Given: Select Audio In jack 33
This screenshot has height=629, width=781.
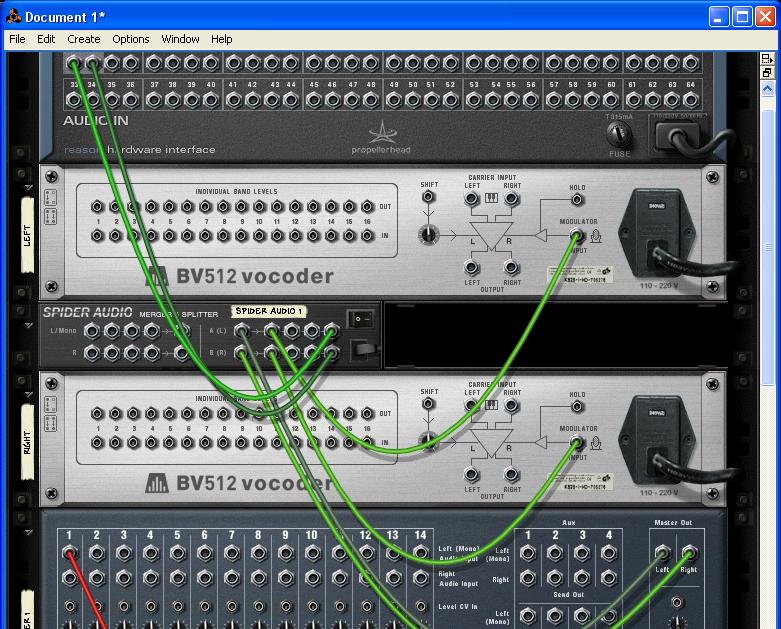Looking at the screenshot, I should [74, 100].
